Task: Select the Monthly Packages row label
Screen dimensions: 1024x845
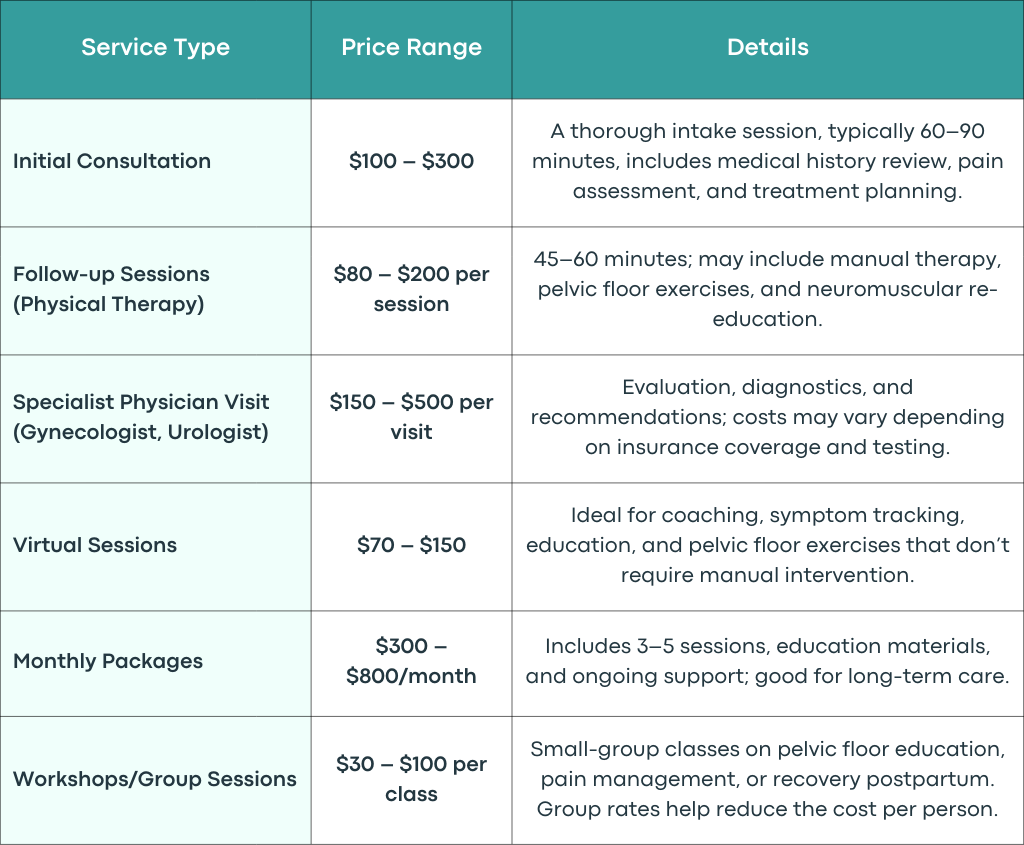Action: click(x=108, y=661)
